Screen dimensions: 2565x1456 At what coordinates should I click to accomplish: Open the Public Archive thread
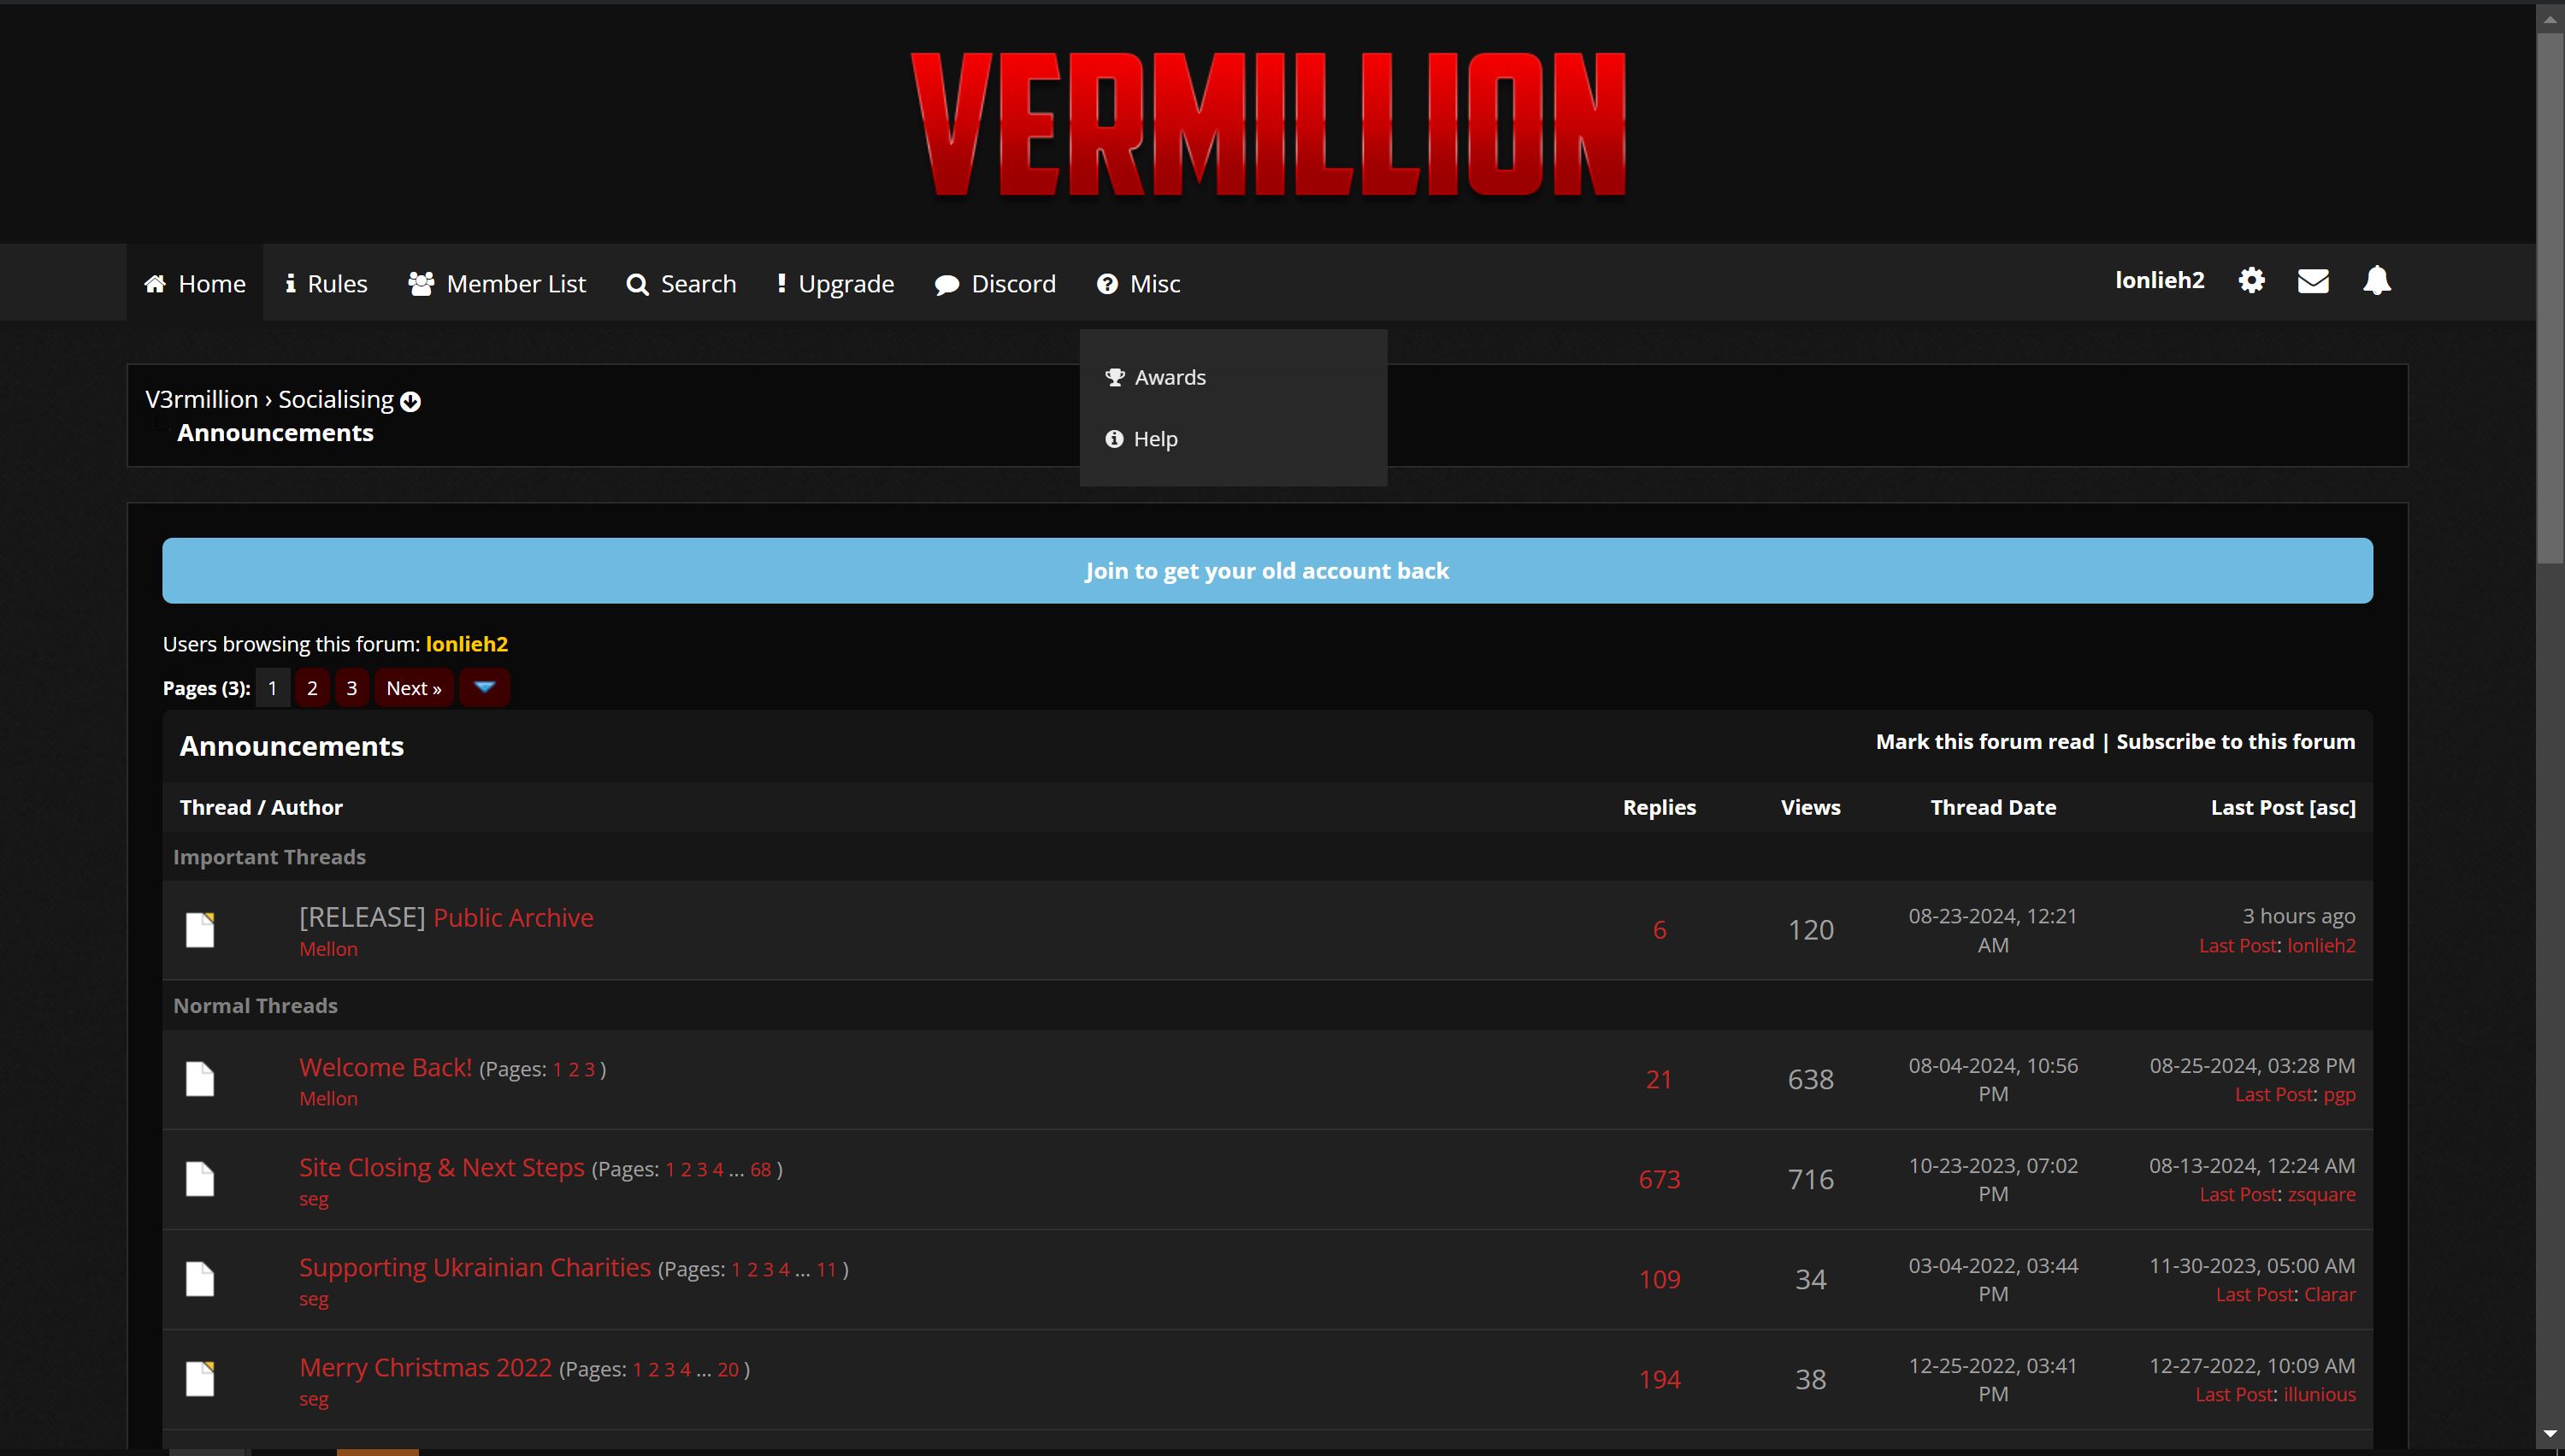click(x=513, y=917)
